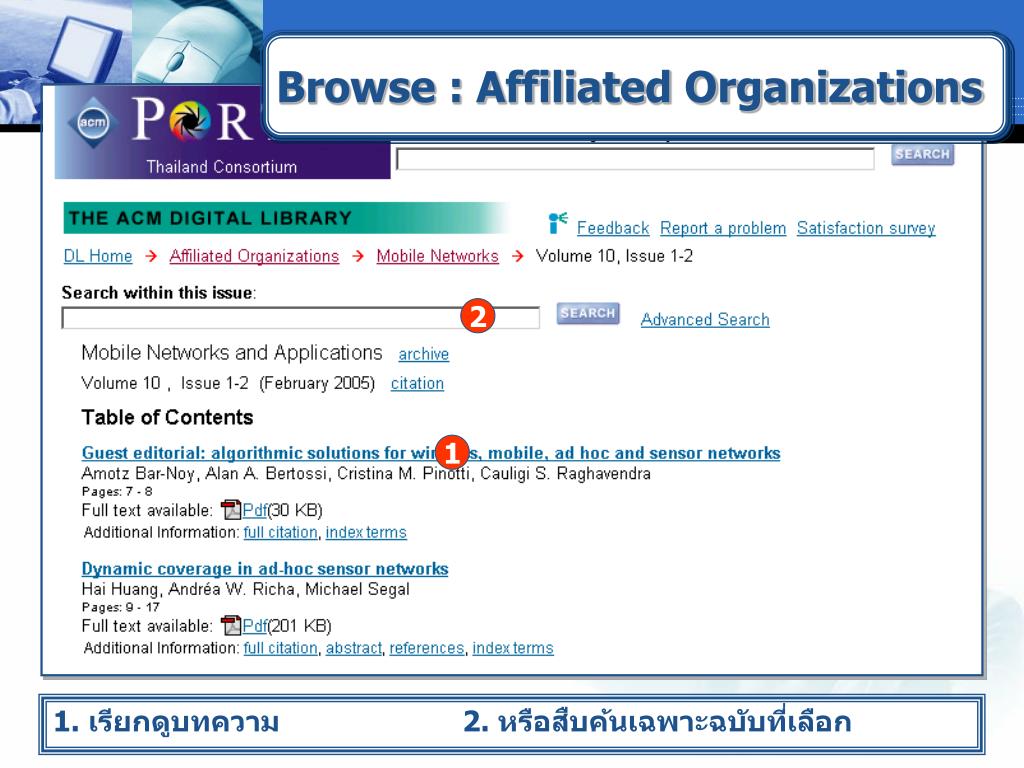
Task: Click the Thailand Consortium text
Action: (x=221, y=167)
